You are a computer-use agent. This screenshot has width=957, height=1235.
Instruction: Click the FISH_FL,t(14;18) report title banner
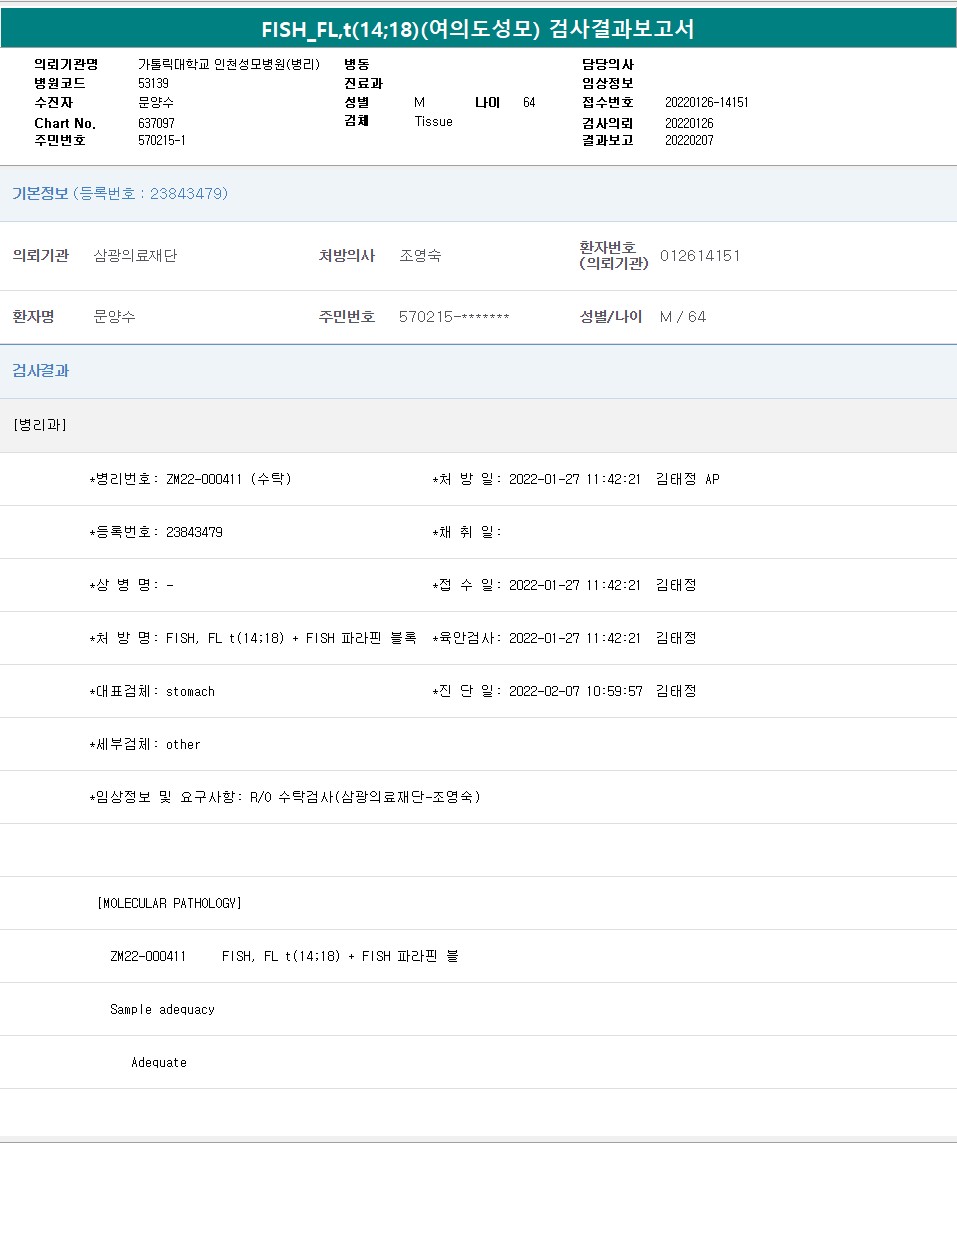pyautogui.click(x=478, y=29)
